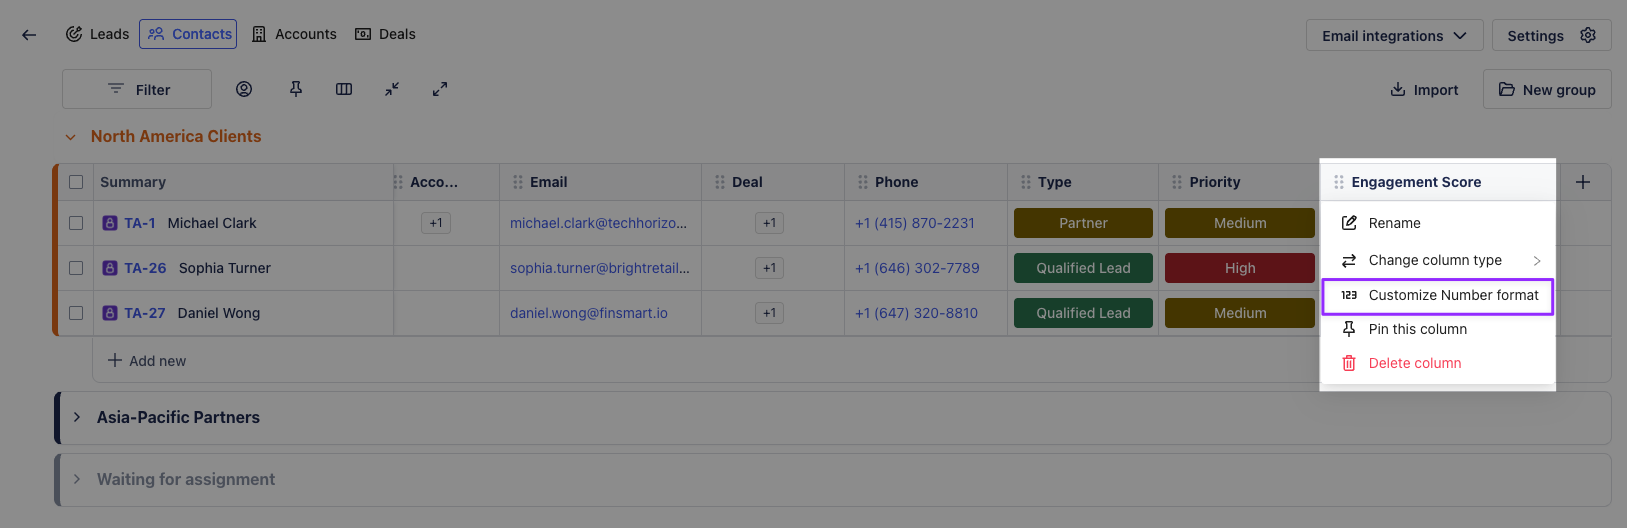Open michael.clark email link

point(598,223)
